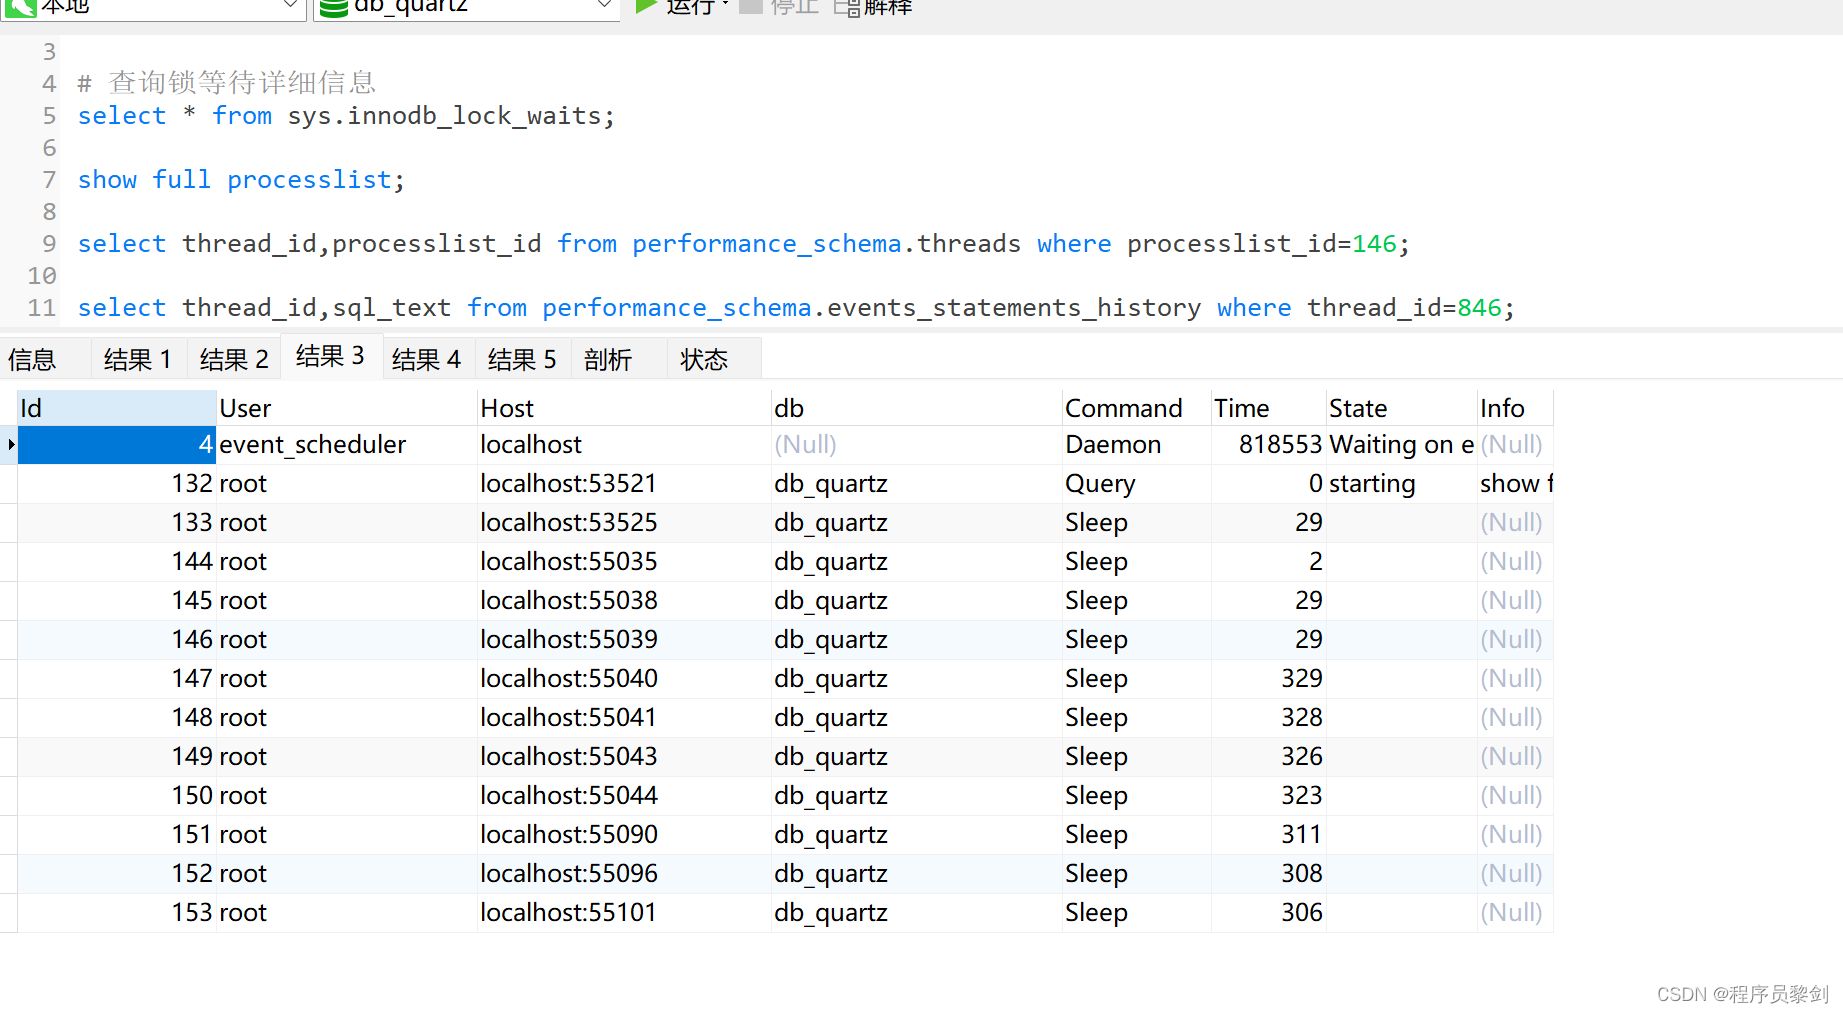Click the row selector arrow on the left
The width and height of the screenshot is (1843, 1013).
click(9, 444)
